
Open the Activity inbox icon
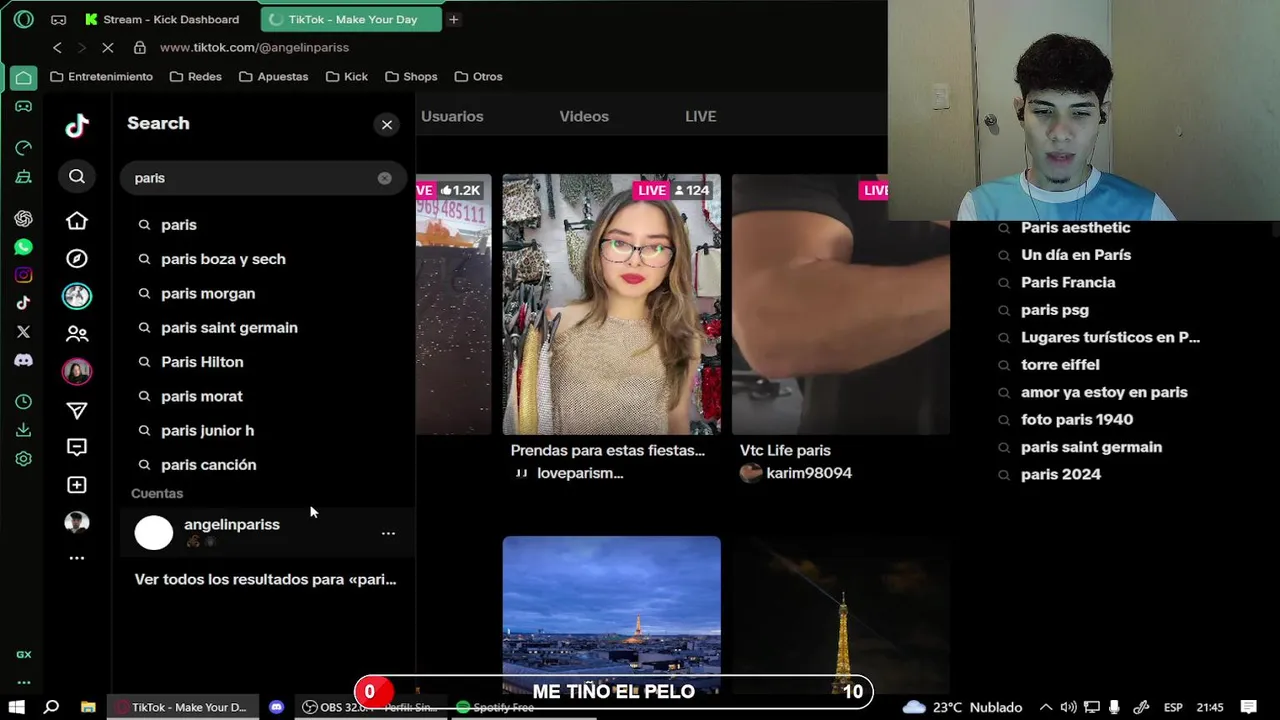pyautogui.click(x=77, y=447)
